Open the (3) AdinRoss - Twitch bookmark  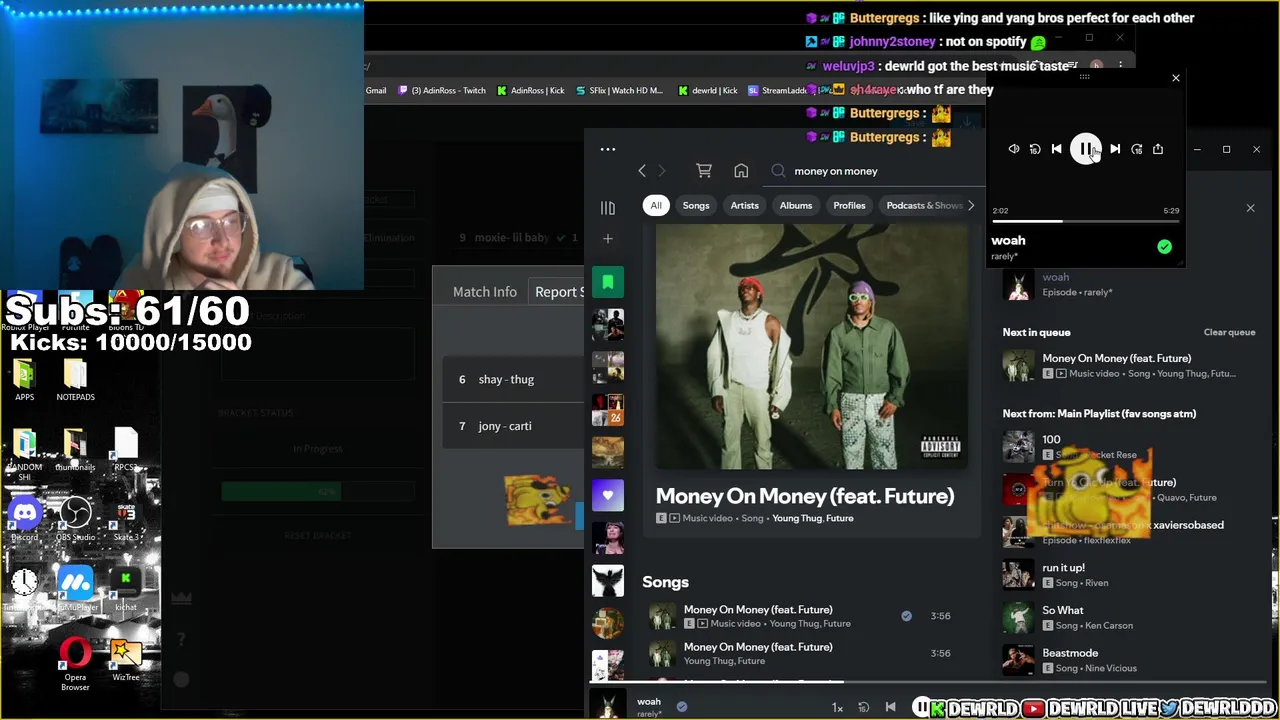pos(442,90)
